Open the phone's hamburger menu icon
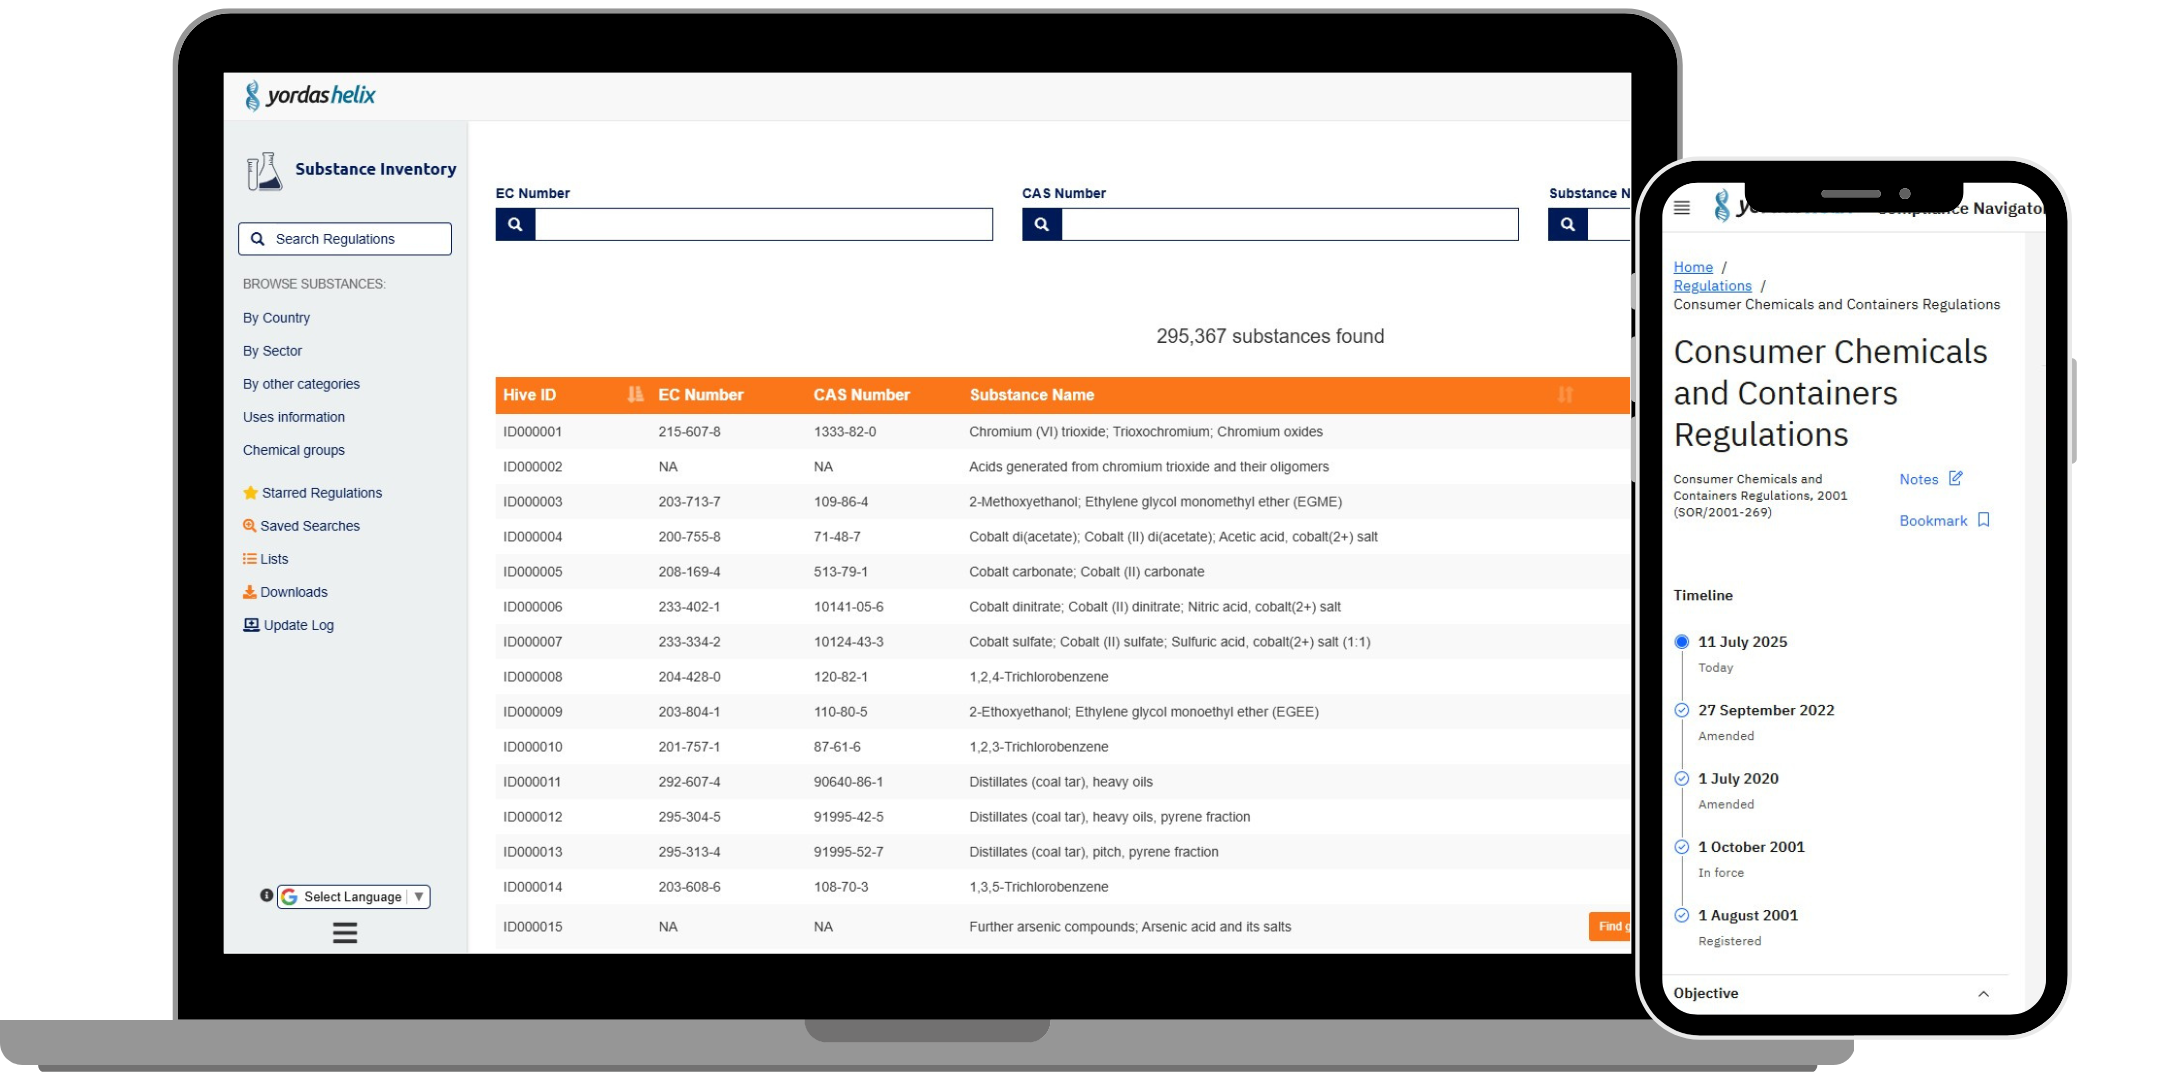This screenshot has width=2160, height=1080. coord(1682,208)
